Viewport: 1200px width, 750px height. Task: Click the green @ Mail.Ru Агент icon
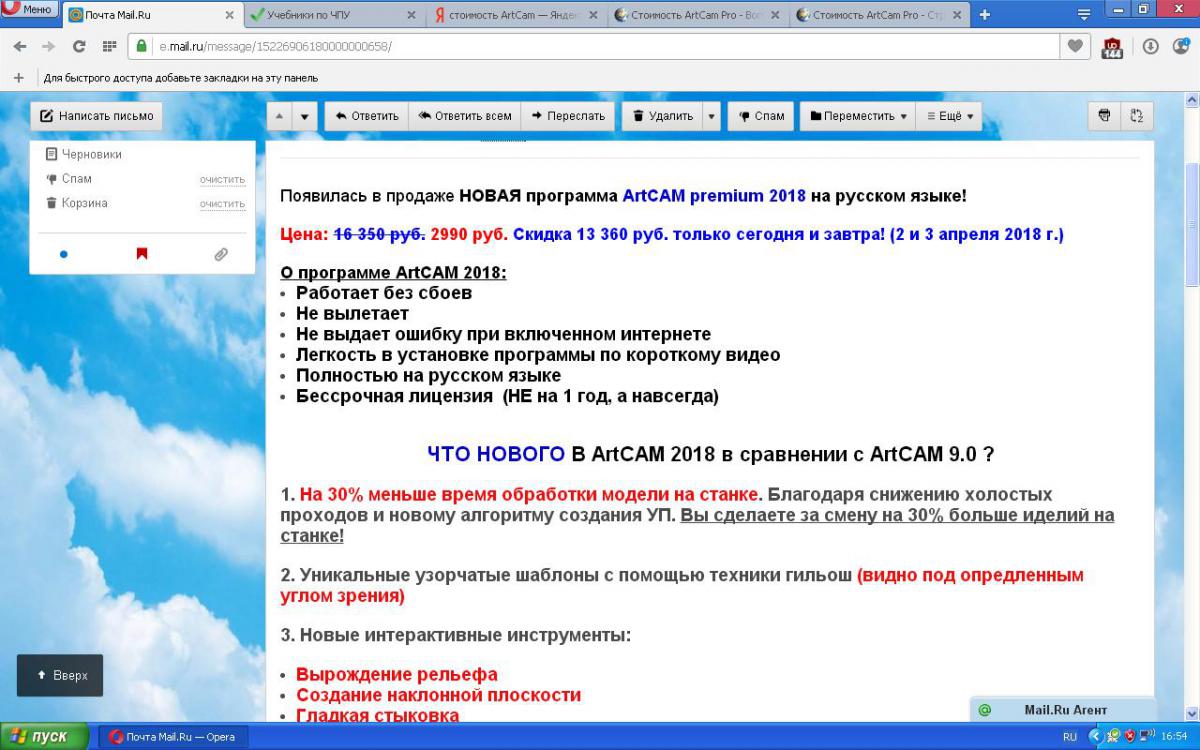click(985, 710)
